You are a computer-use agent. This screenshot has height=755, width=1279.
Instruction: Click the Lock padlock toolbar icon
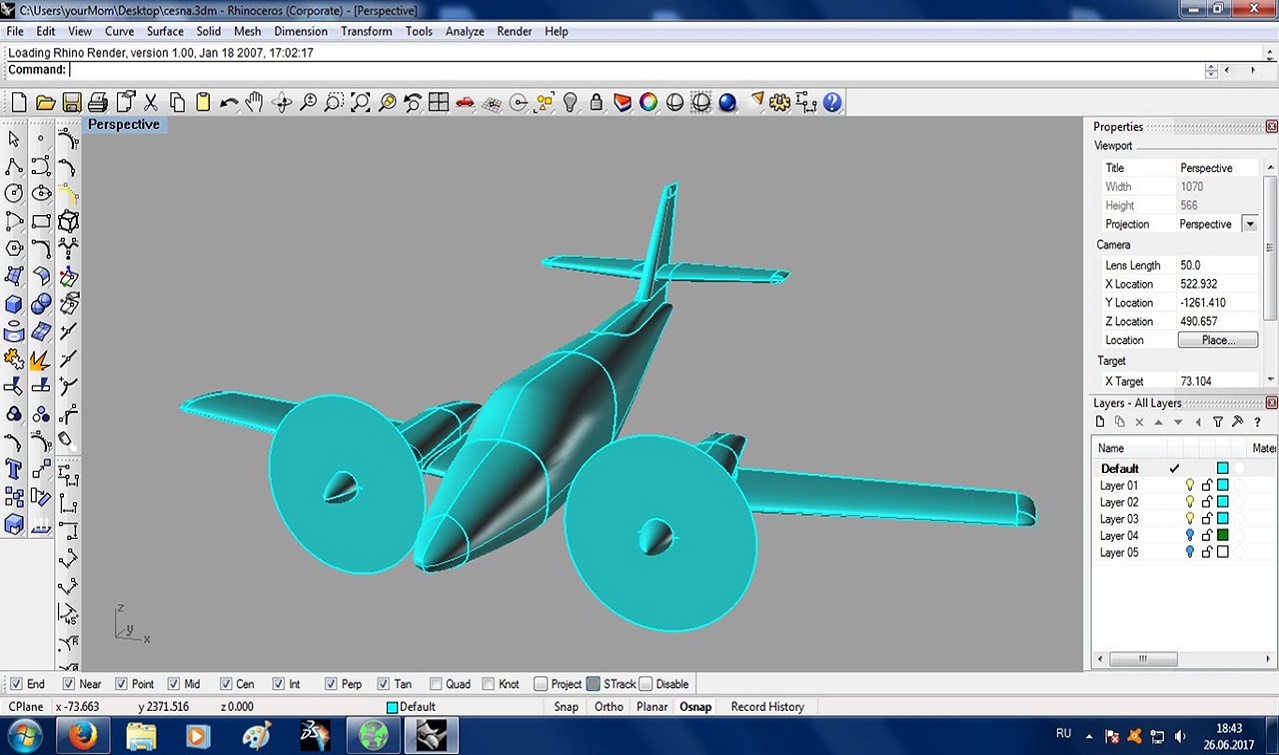[x=596, y=102]
